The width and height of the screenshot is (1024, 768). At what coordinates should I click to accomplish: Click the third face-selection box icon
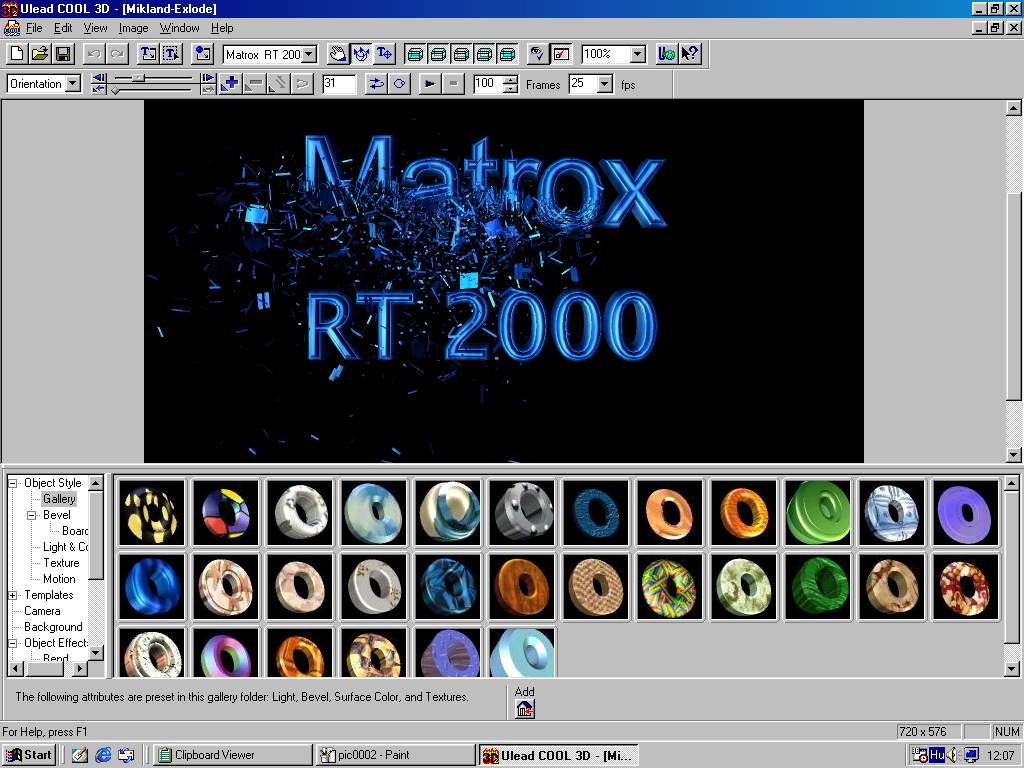pos(461,54)
